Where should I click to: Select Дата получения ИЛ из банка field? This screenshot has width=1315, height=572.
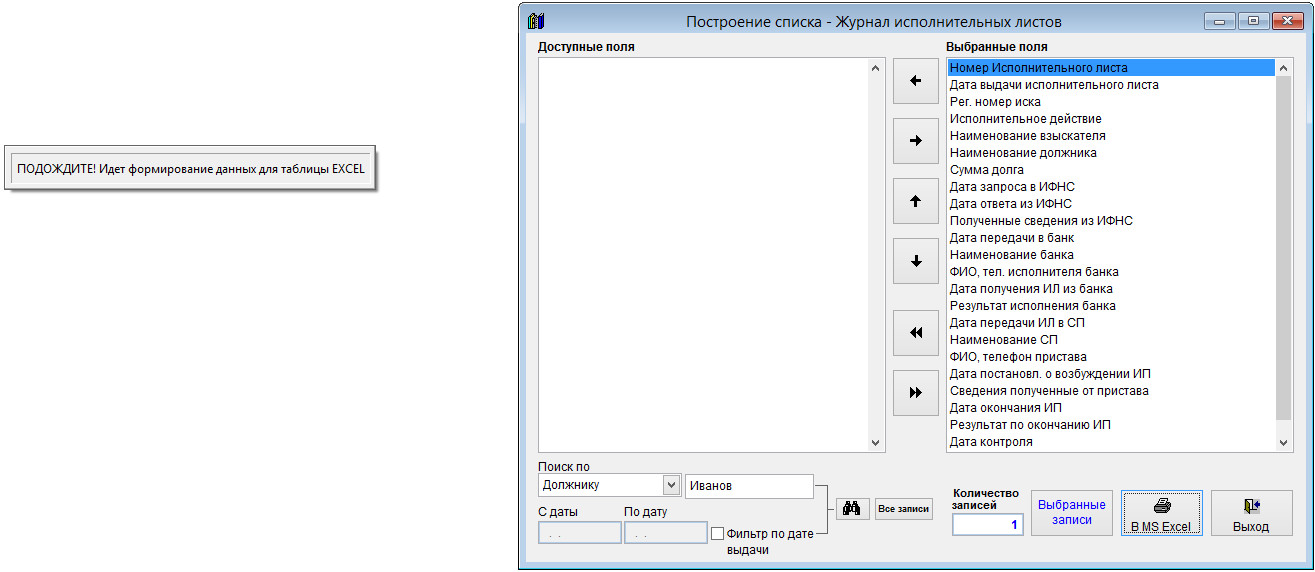[x=1111, y=289]
